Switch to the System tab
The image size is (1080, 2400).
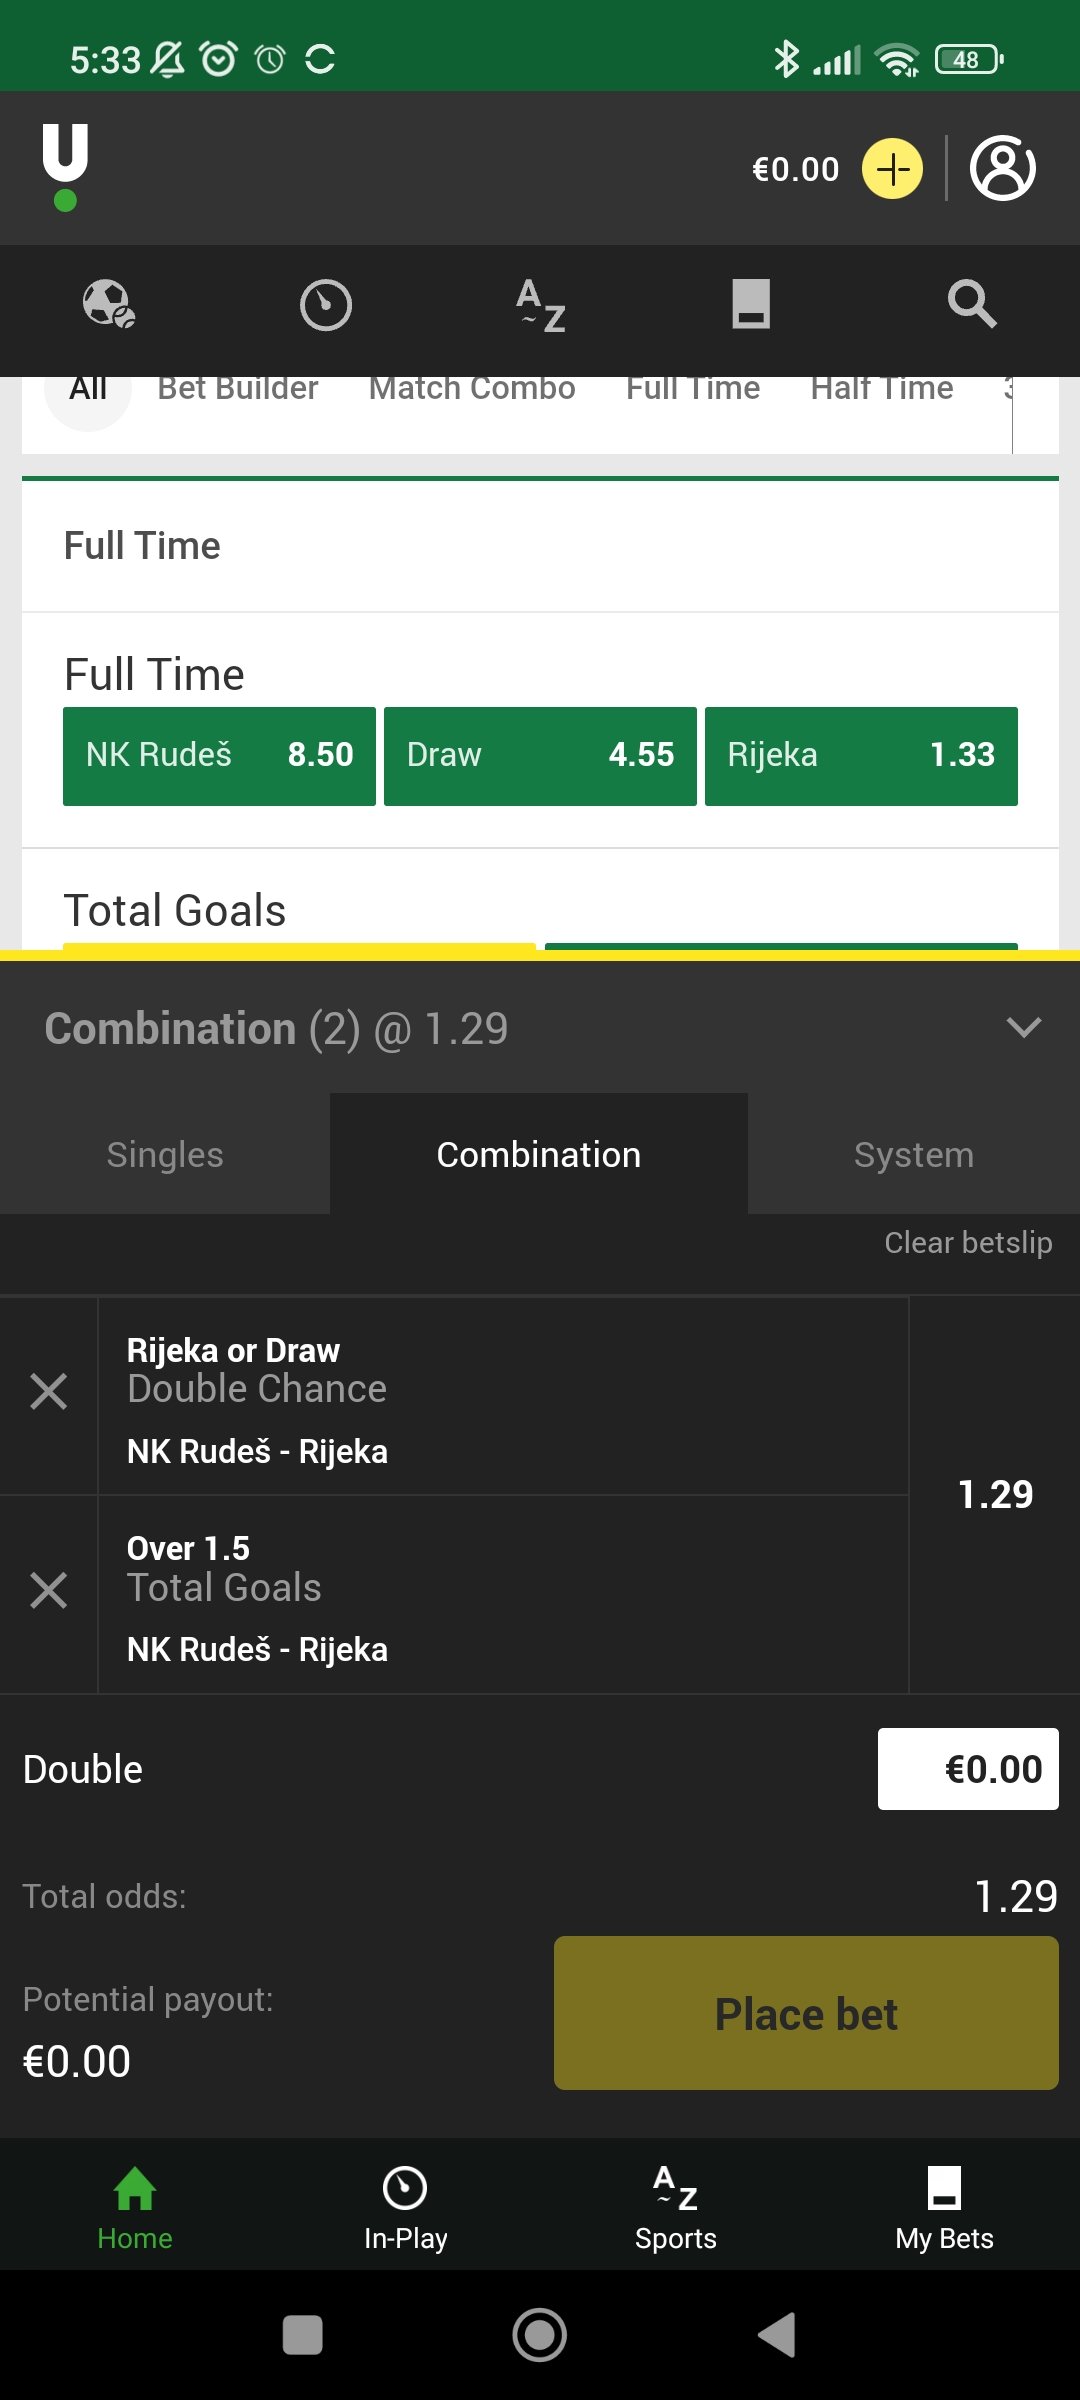tap(913, 1155)
